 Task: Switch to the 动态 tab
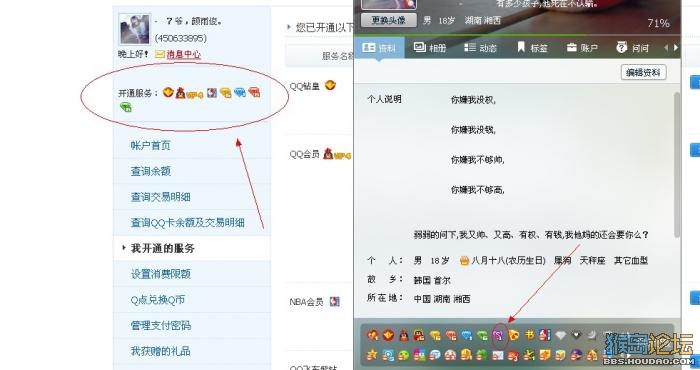(480, 48)
